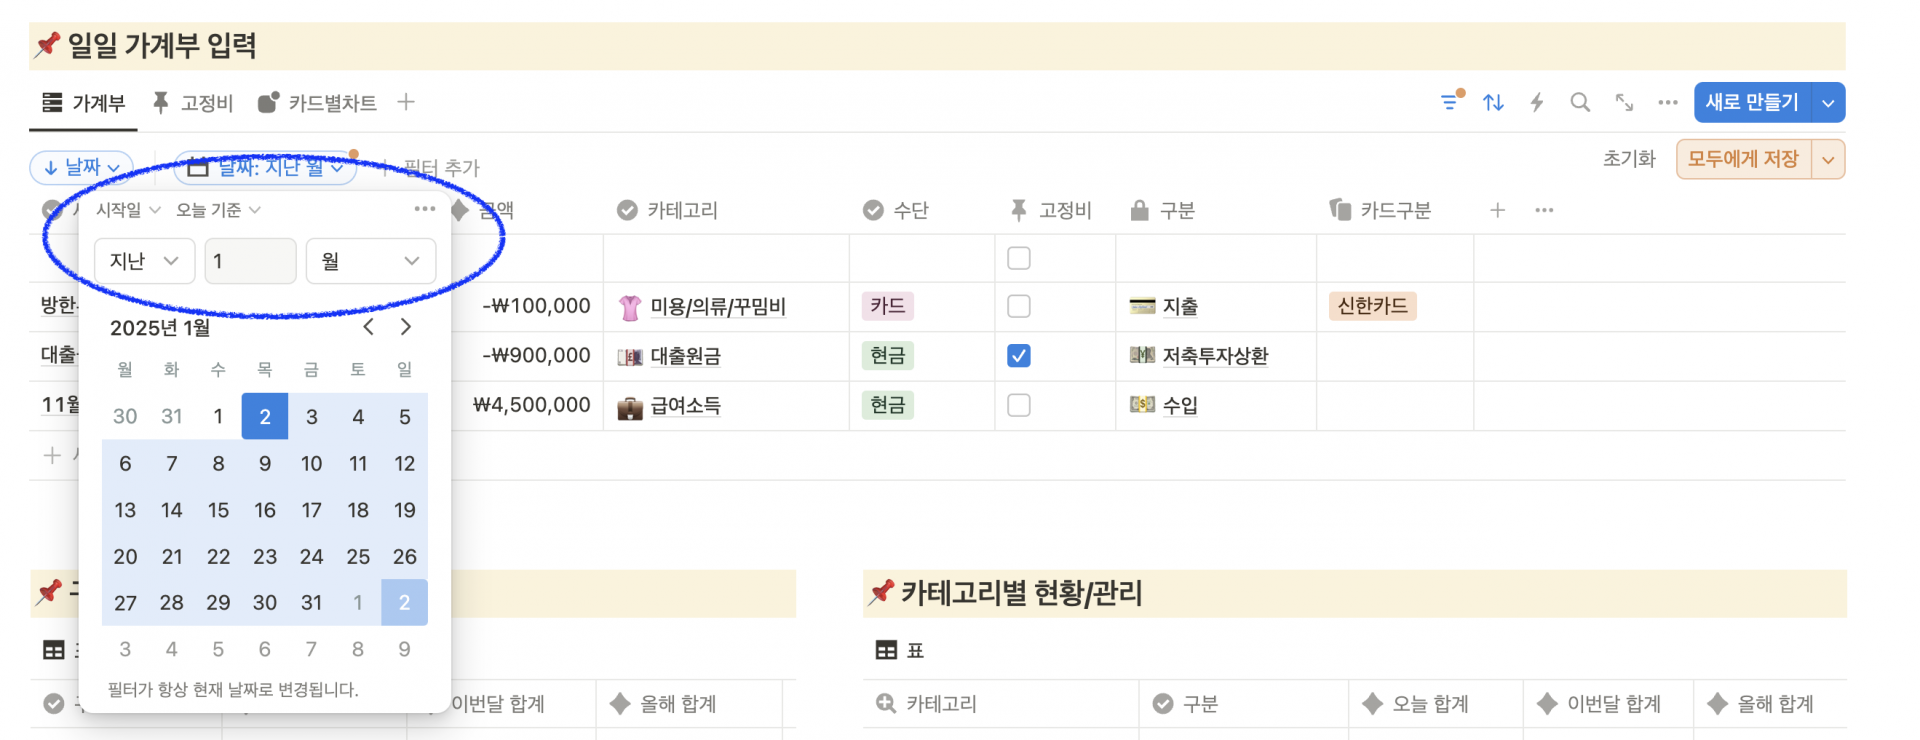
Task: Open the 월 unit dropdown in the date filter
Action: coord(370,261)
